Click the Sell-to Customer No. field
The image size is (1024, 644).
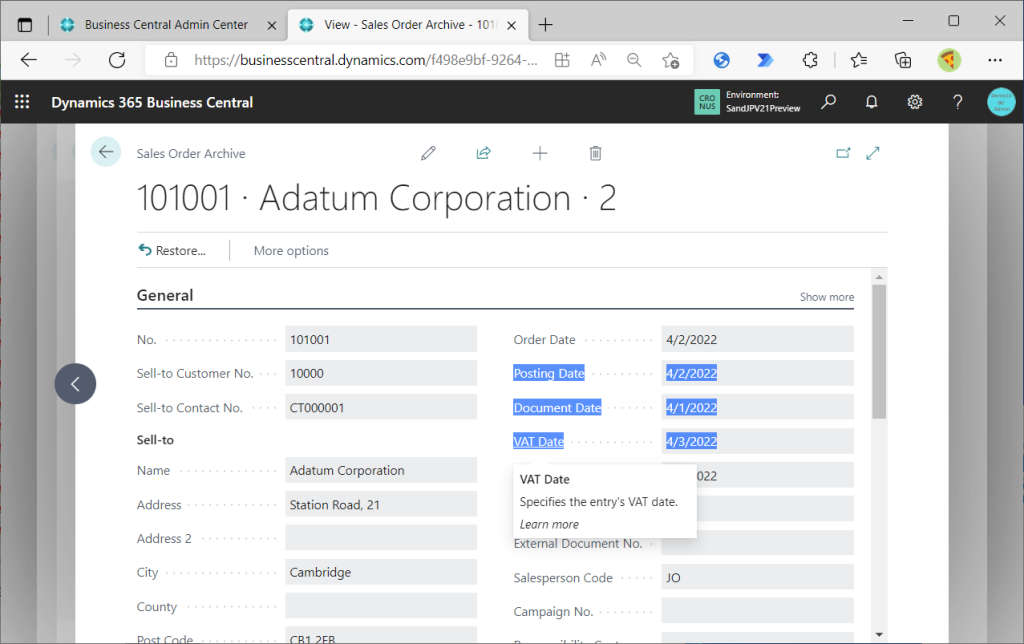[381, 374]
